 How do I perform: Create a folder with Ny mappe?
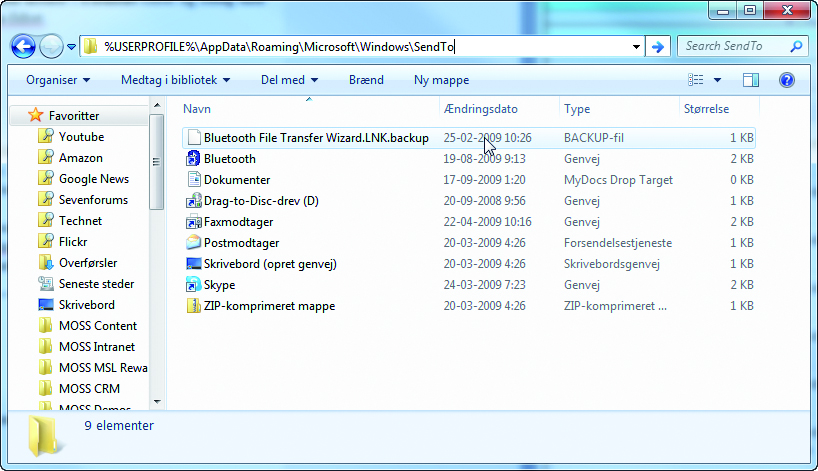pos(442,80)
